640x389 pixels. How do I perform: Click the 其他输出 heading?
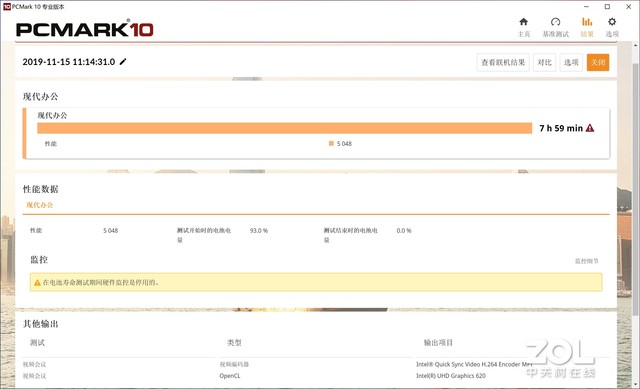tap(40, 324)
